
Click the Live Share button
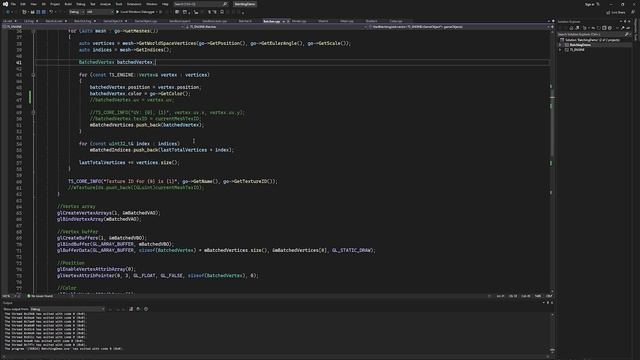tap(616, 12)
